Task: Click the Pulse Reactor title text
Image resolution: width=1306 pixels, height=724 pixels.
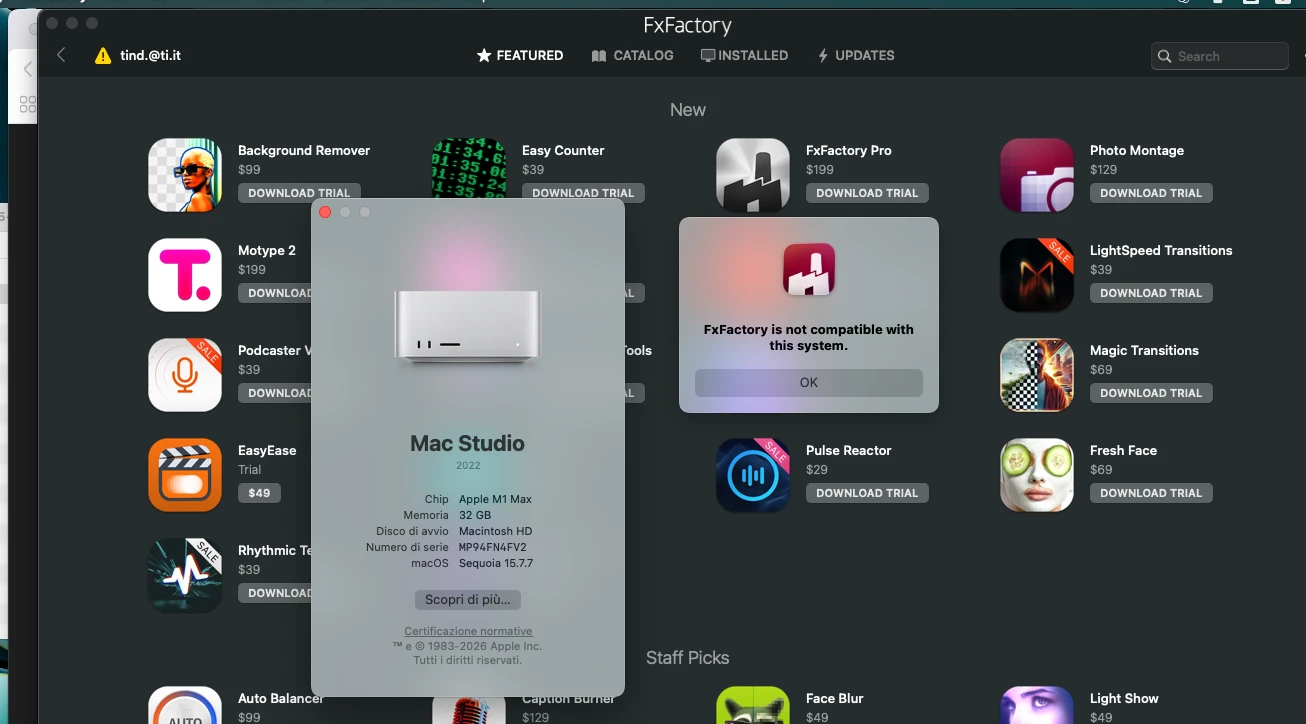Action: click(x=849, y=450)
